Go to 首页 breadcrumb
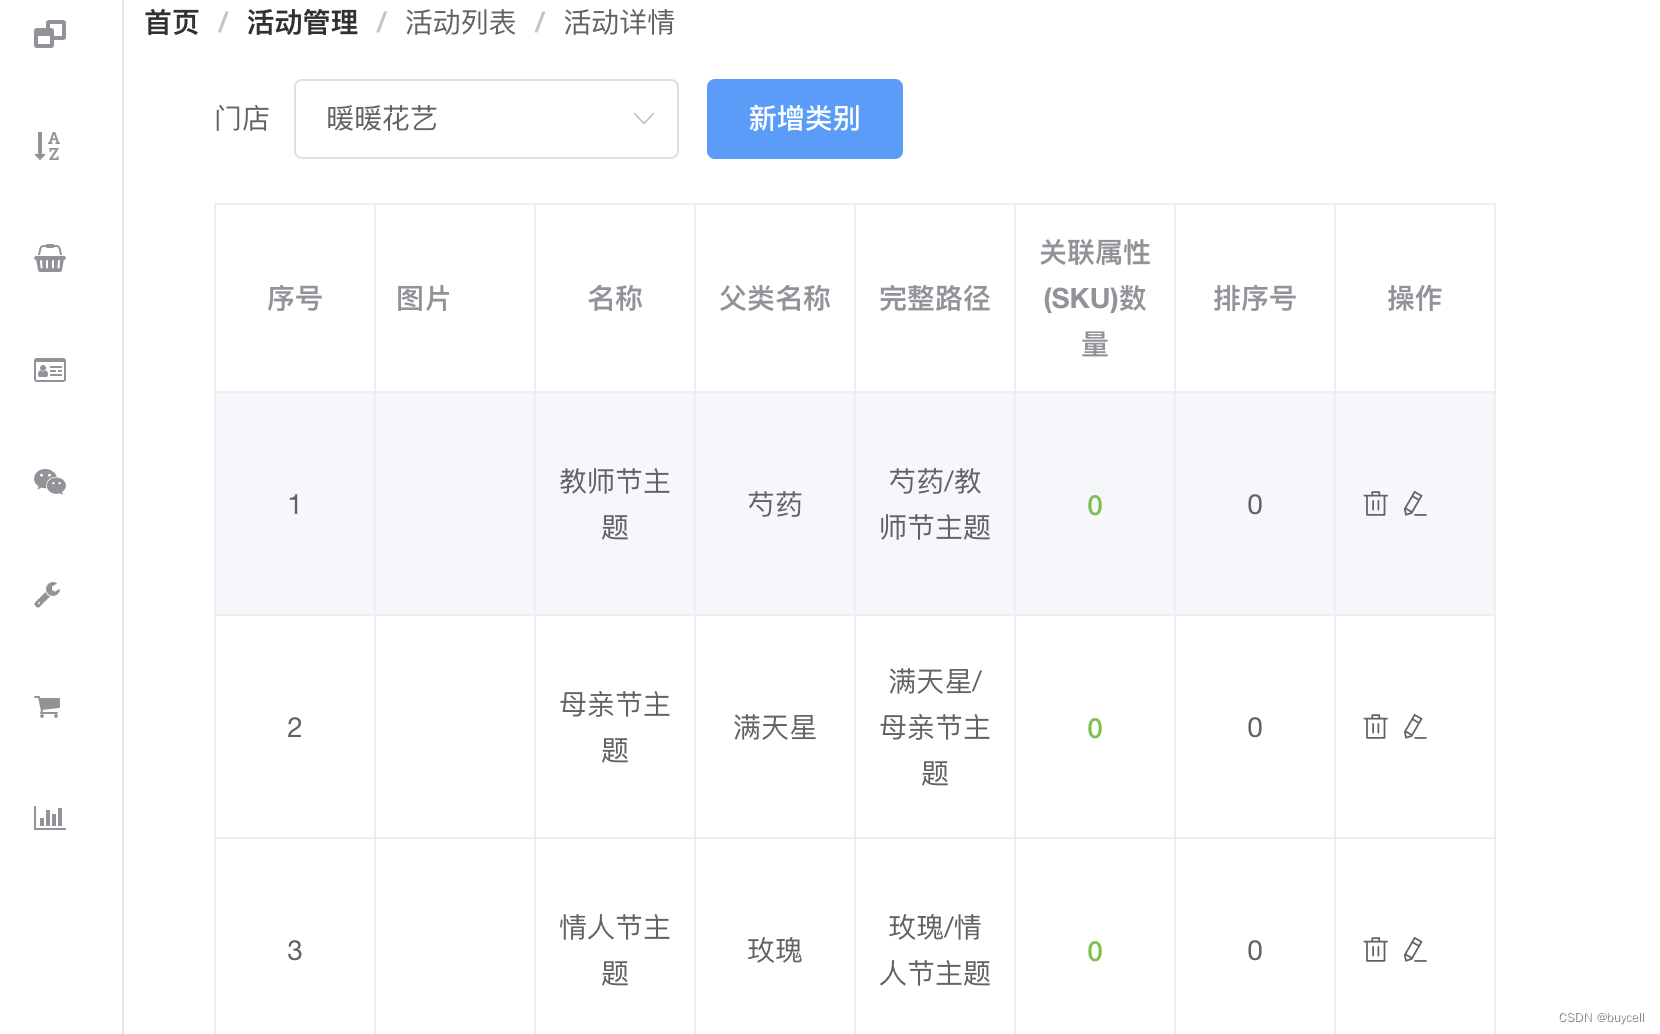 point(172,22)
